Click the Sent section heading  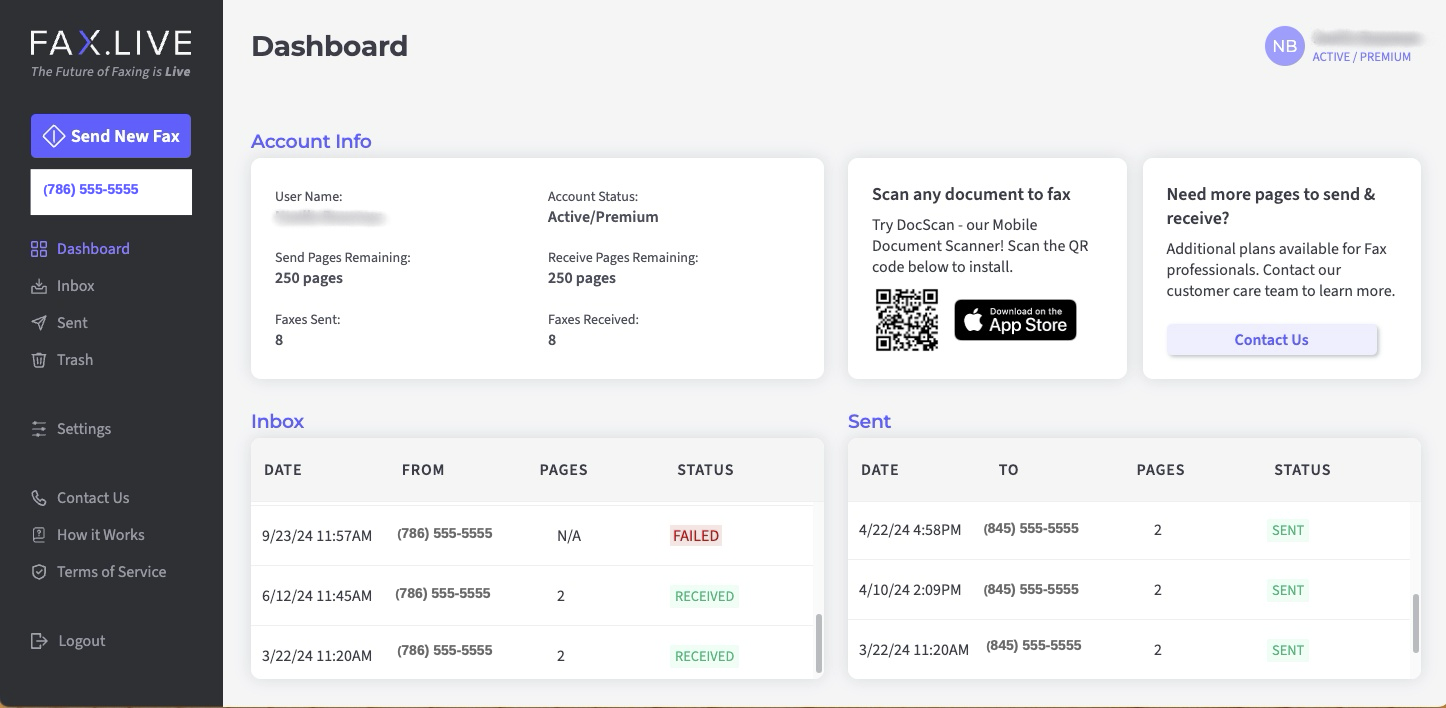[x=869, y=421]
